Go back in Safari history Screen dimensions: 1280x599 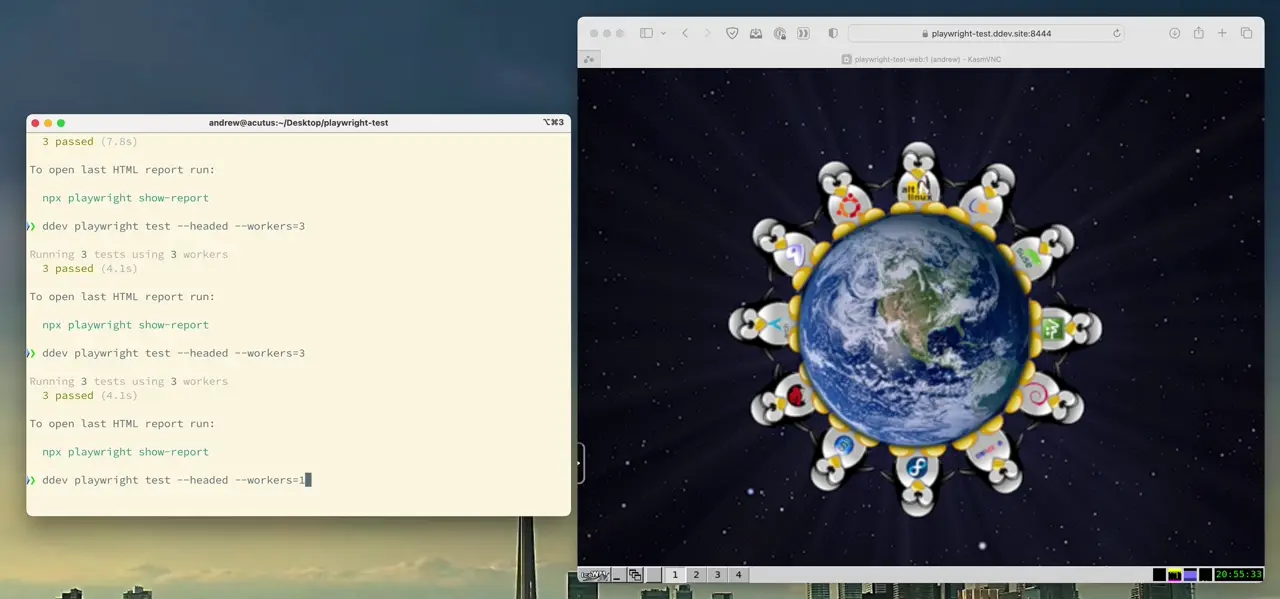[x=685, y=33]
